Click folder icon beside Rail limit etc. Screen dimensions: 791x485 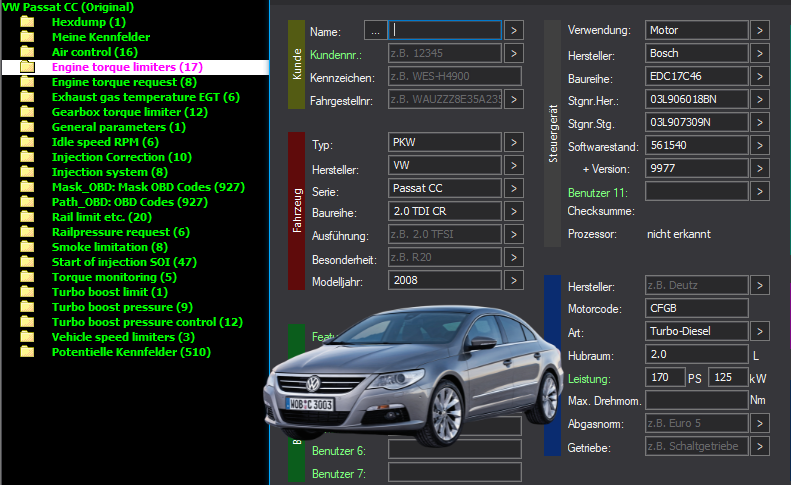(27, 217)
